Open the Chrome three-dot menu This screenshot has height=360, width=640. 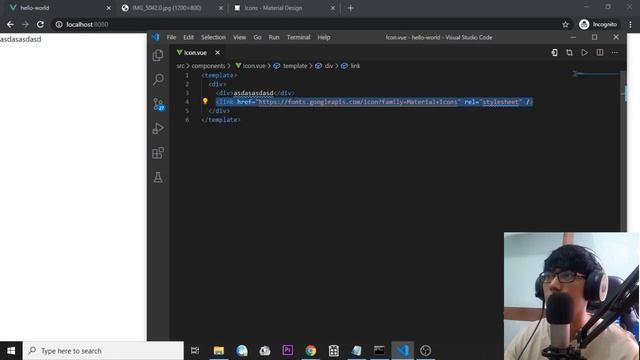(x=631, y=24)
